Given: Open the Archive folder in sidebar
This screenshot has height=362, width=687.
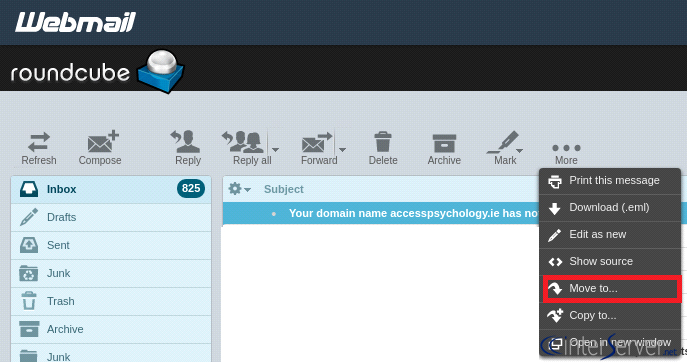Looking at the screenshot, I should click(x=111, y=330).
